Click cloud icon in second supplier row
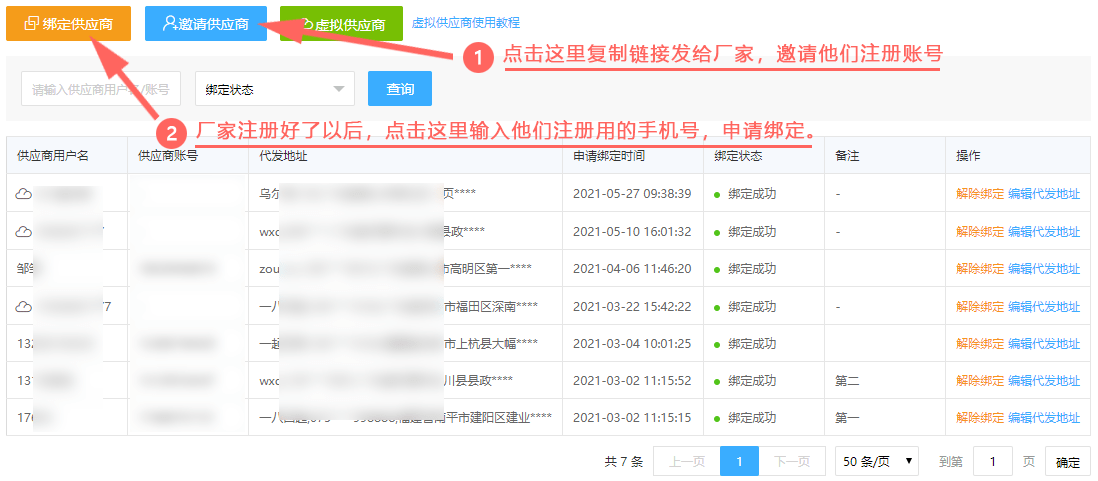Viewport: 1098px width, 481px height. pos(24,231)
